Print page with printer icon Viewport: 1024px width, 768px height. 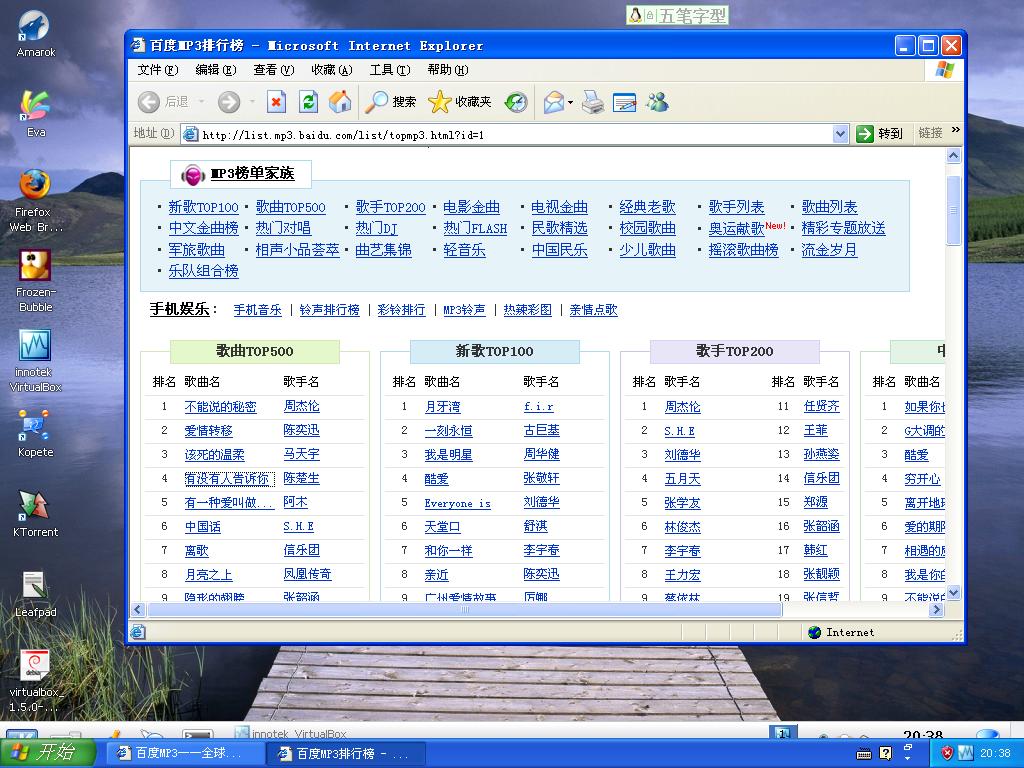point(593,102)
